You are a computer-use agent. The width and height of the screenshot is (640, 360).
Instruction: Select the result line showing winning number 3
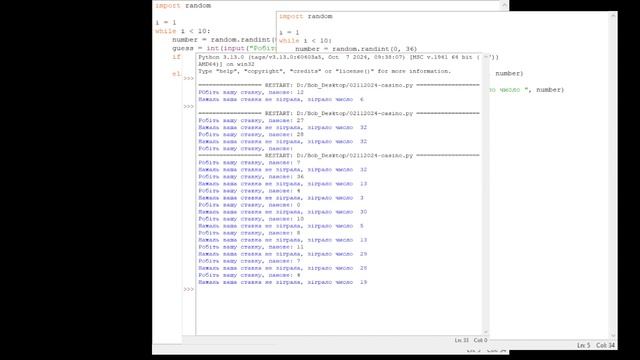point(281,198)
